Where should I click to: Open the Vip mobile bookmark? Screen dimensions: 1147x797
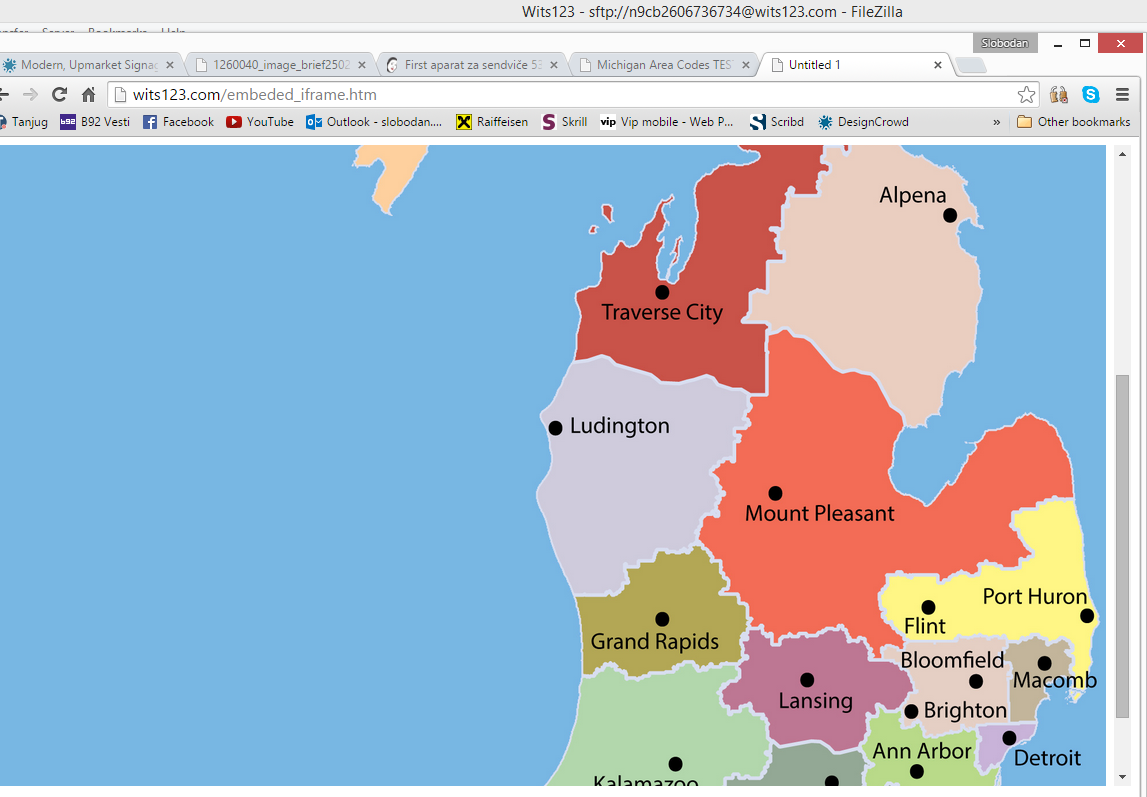(666, 122)
